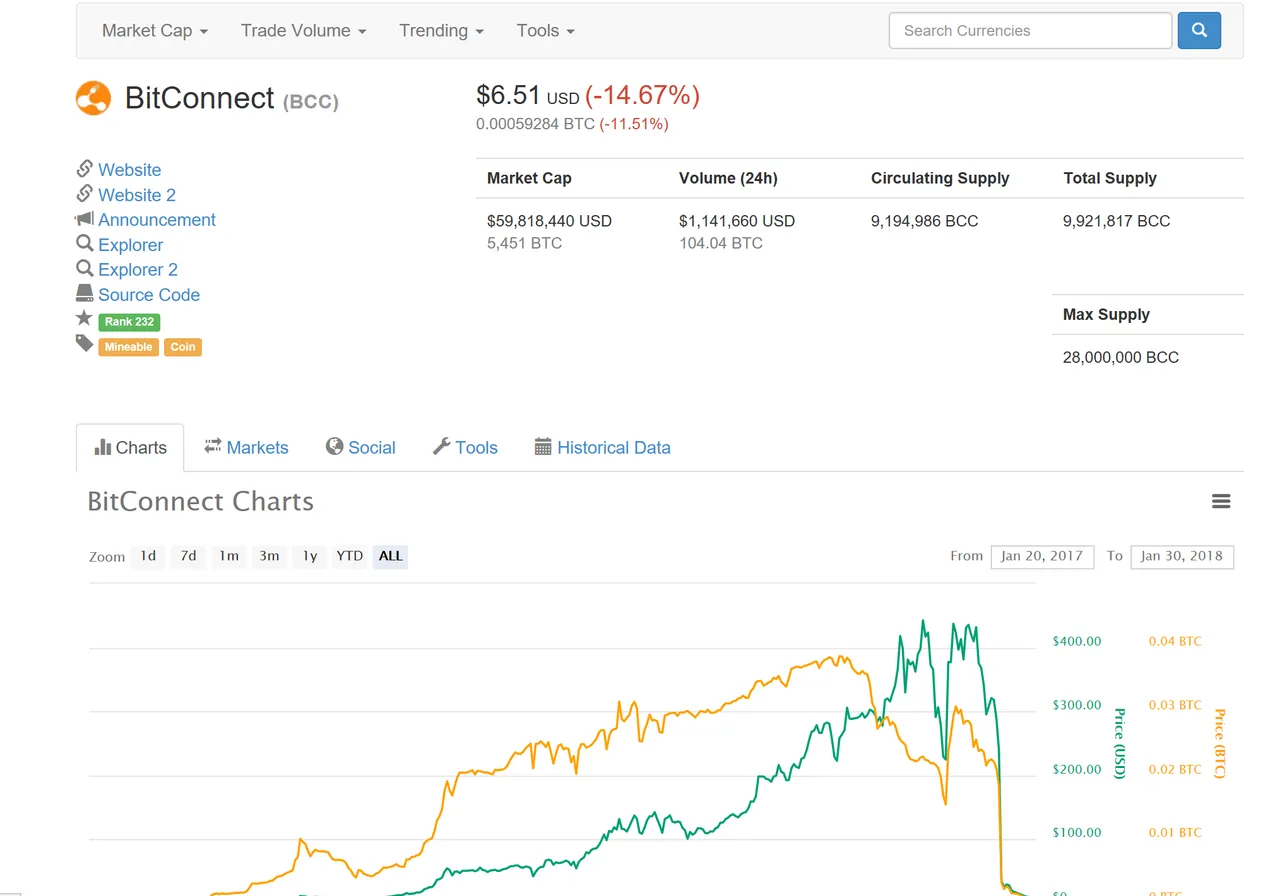Click the 9,194,986 BCC circulating supply
The width and height of the screenshot is (1280, 896).
(x=924, y=221)
